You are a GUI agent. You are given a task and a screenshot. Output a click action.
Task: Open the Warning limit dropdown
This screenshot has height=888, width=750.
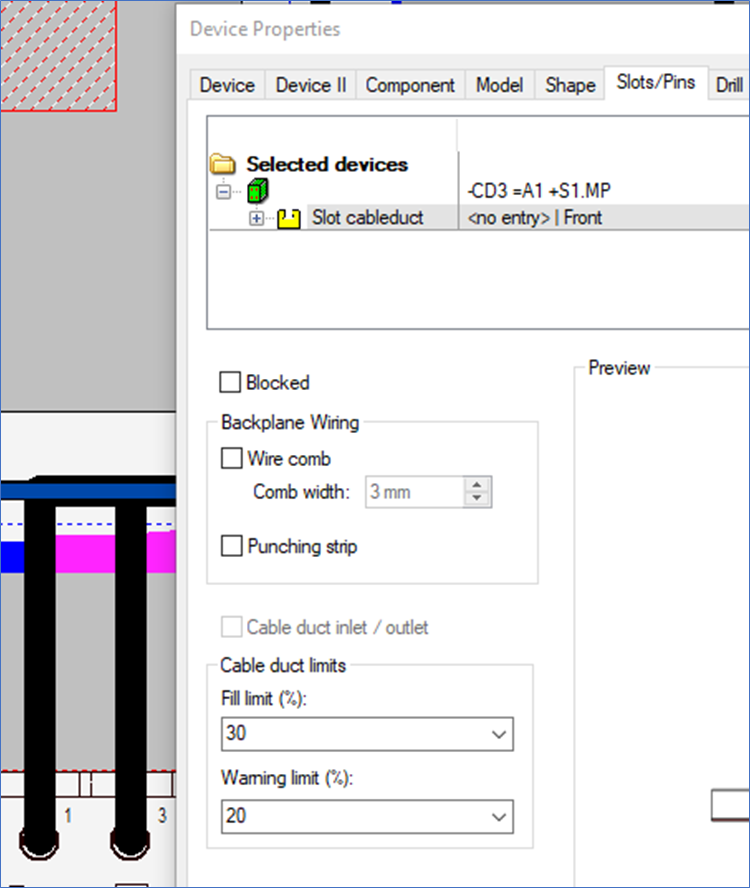coord(500,817)
